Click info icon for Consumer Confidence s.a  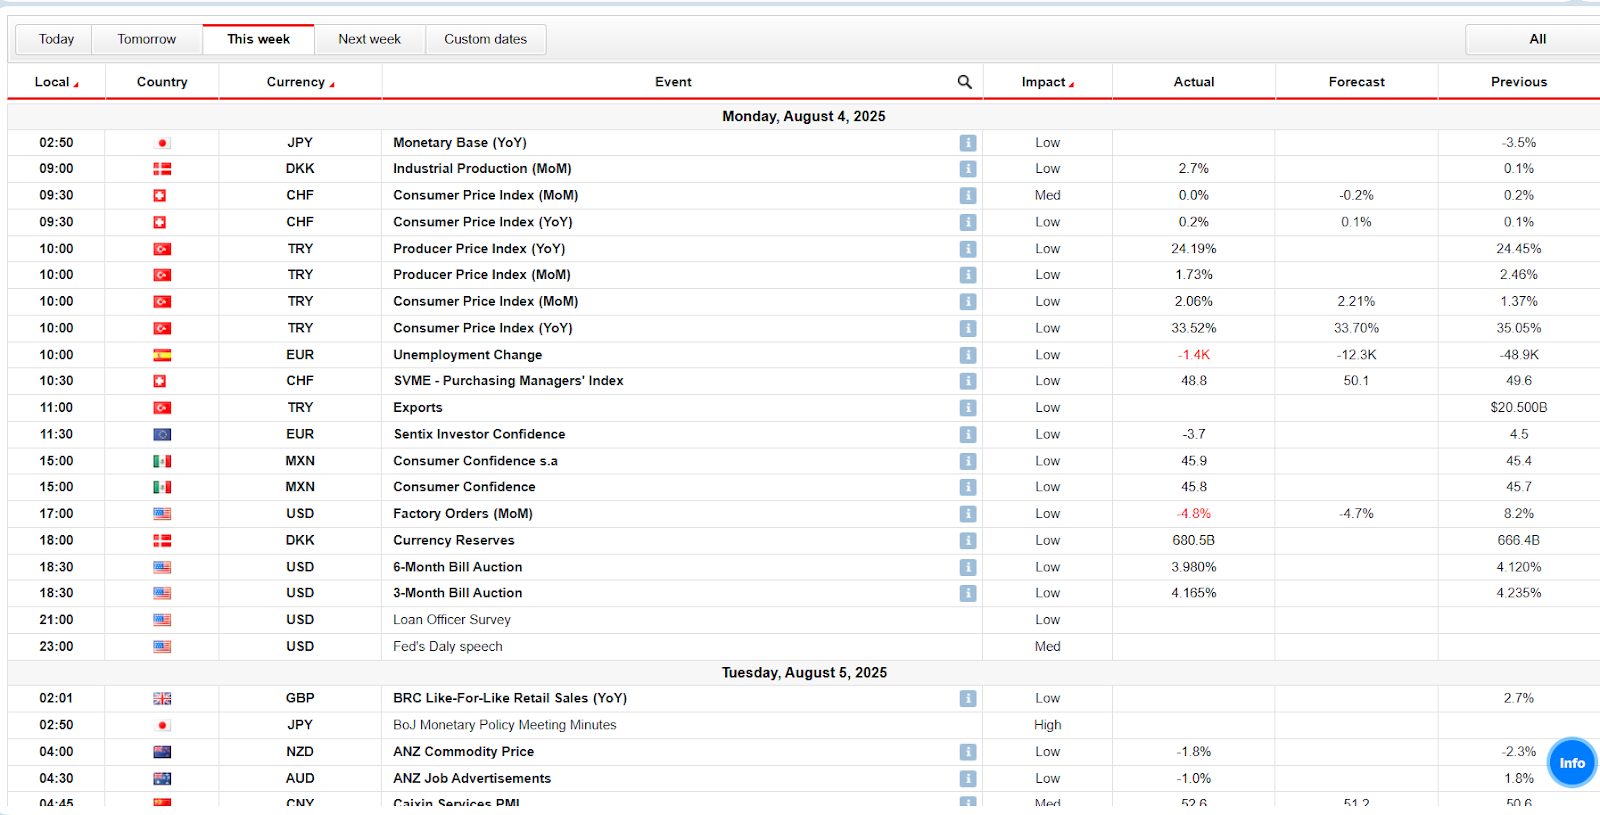(x=967, y=461)
